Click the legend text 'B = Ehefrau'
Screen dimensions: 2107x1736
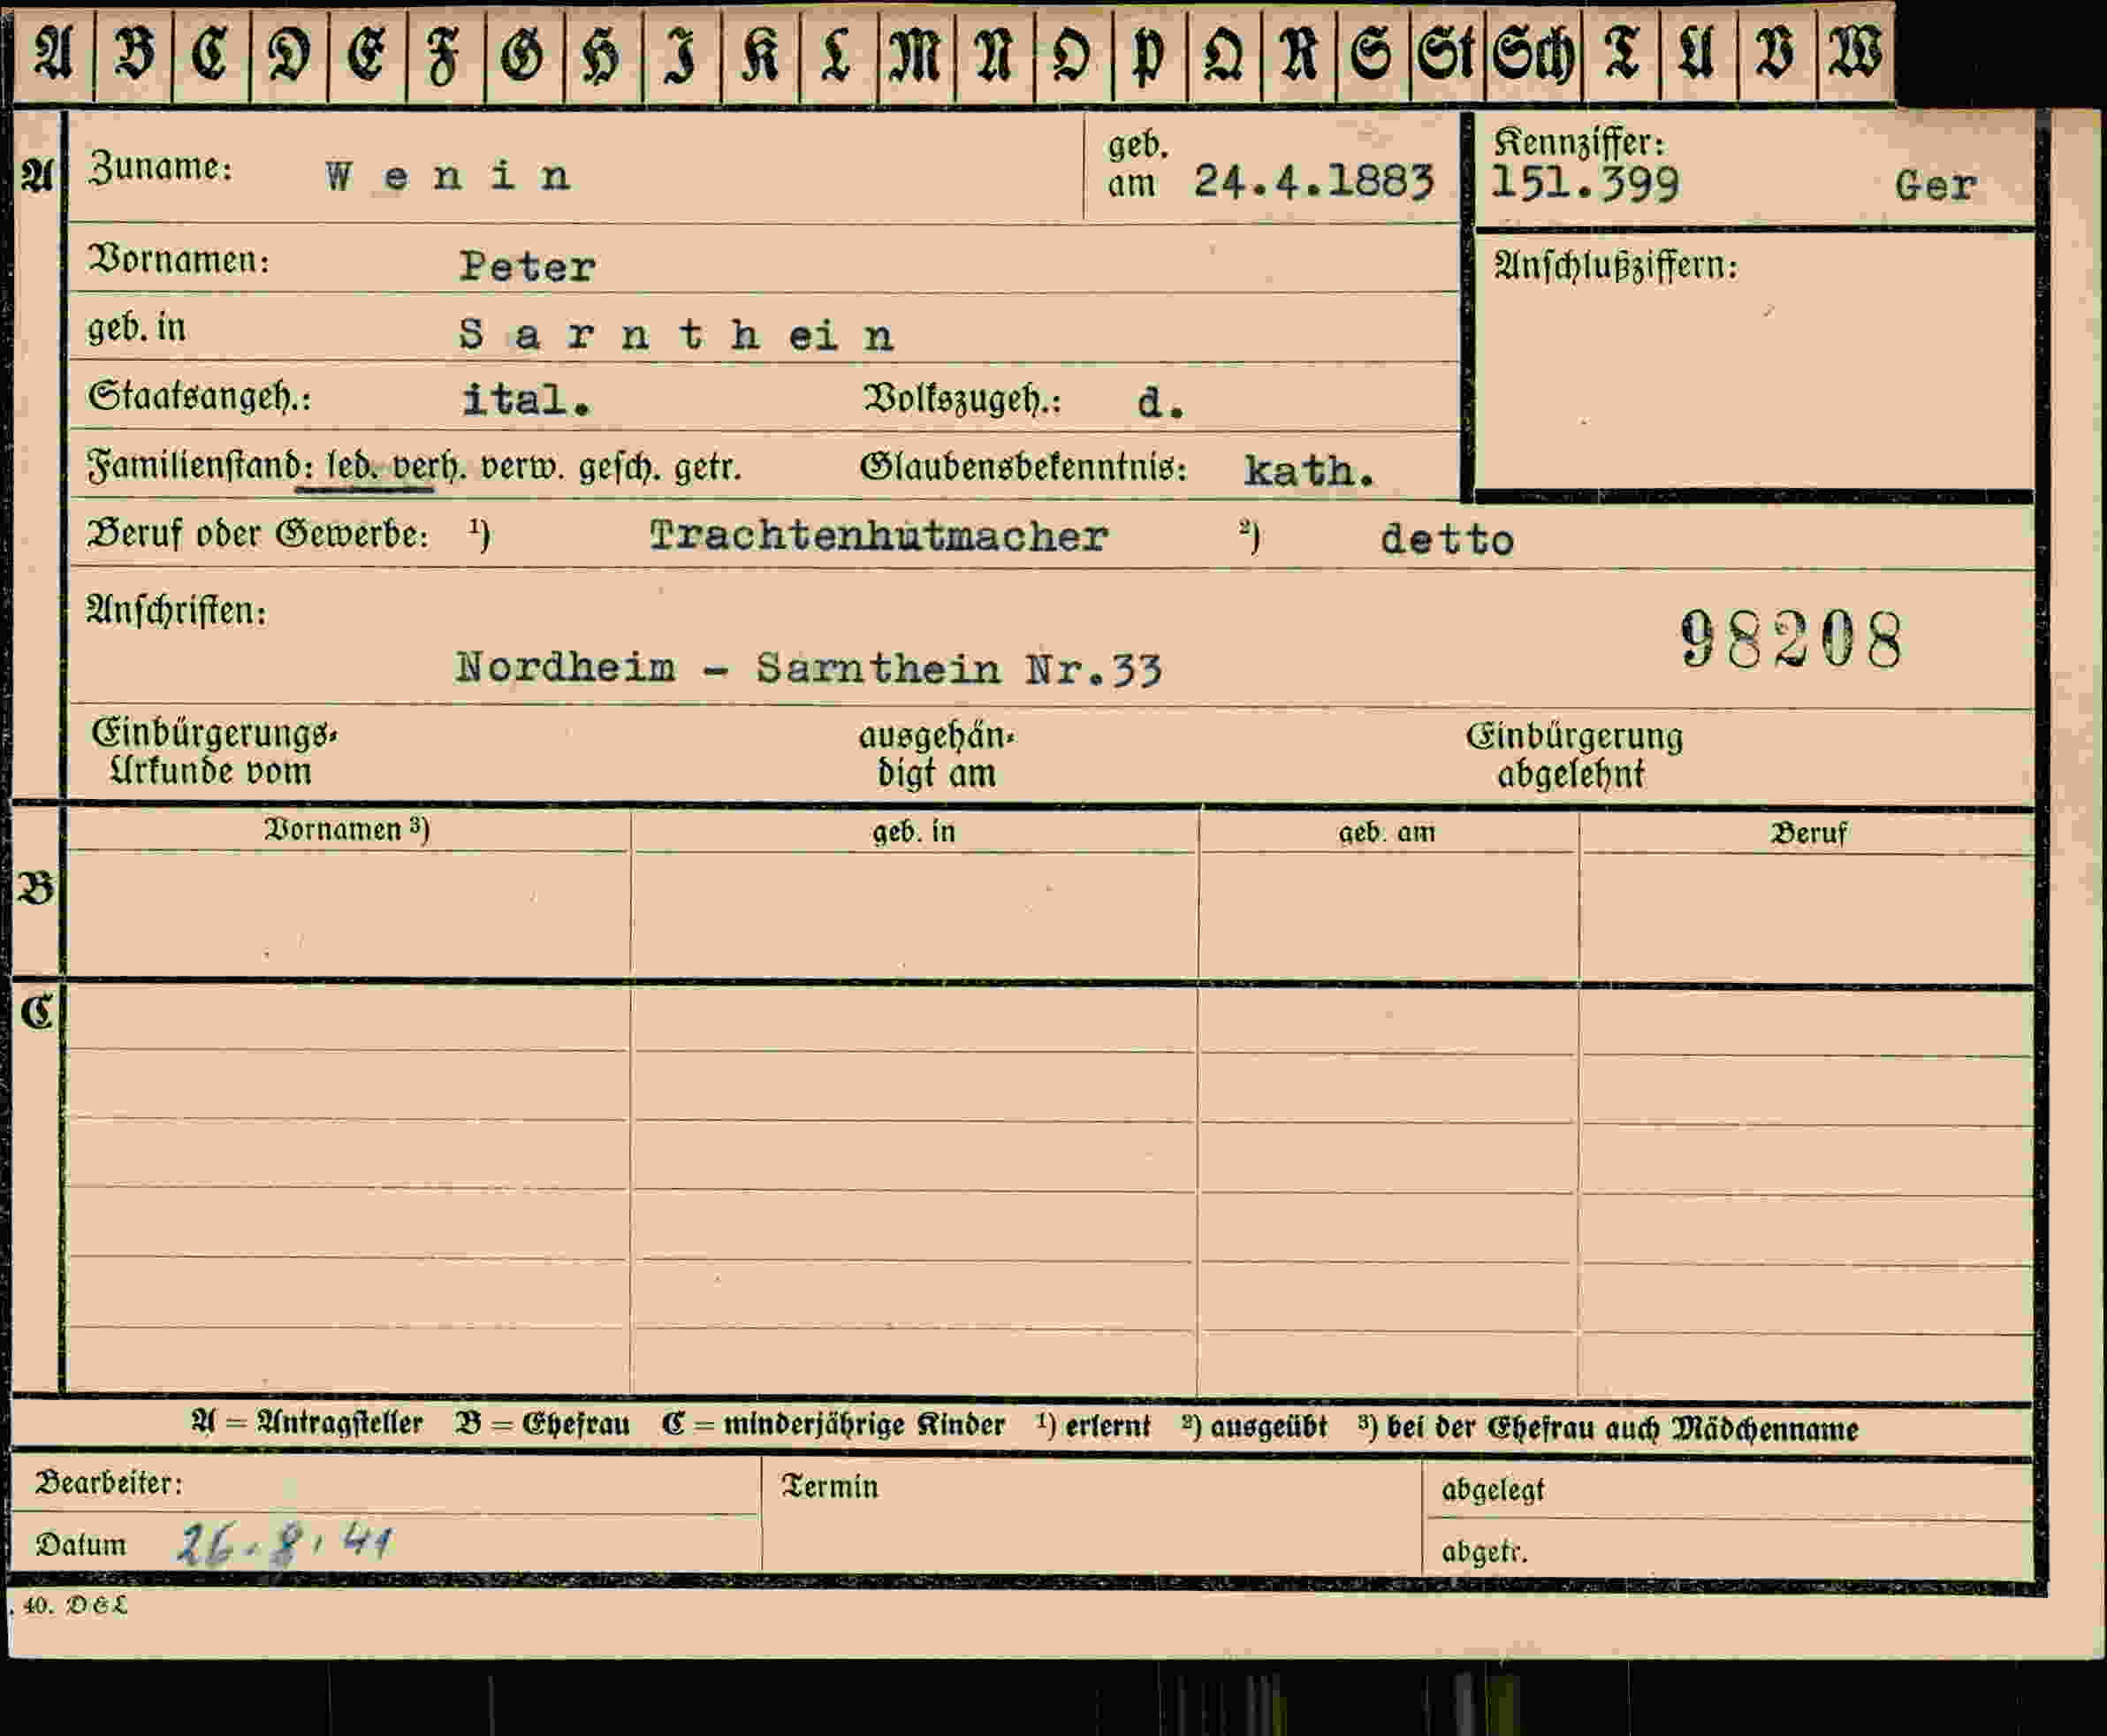pos(542,1424)
